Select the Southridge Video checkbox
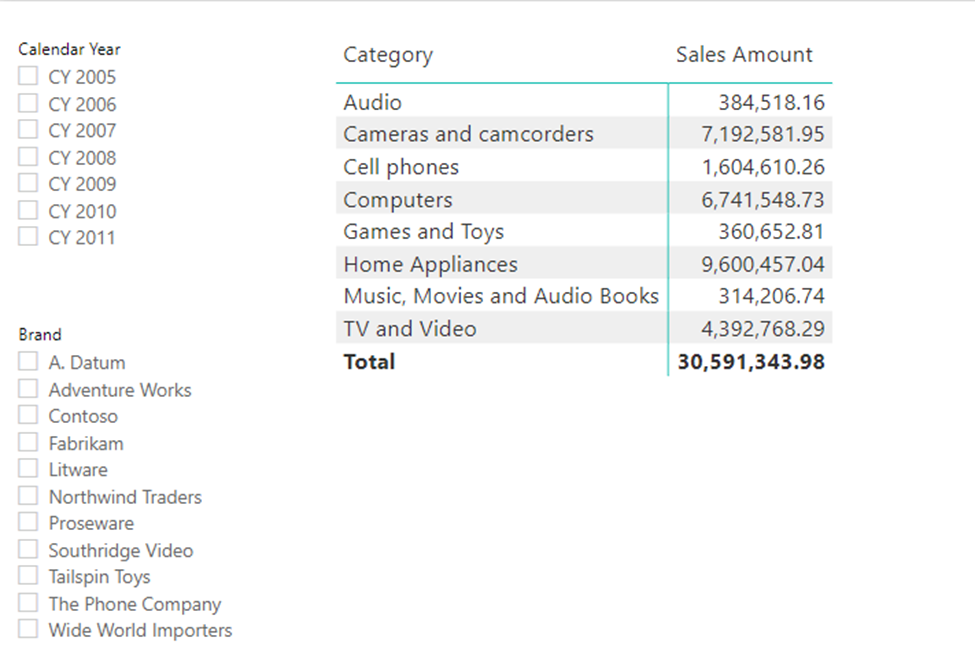 click(28, 549)
